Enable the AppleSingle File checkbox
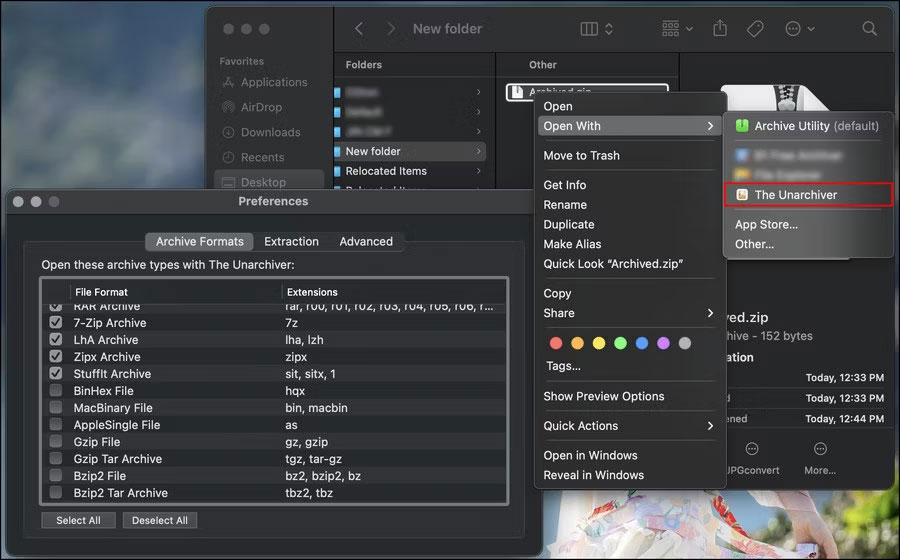 (x=56, y=425)
